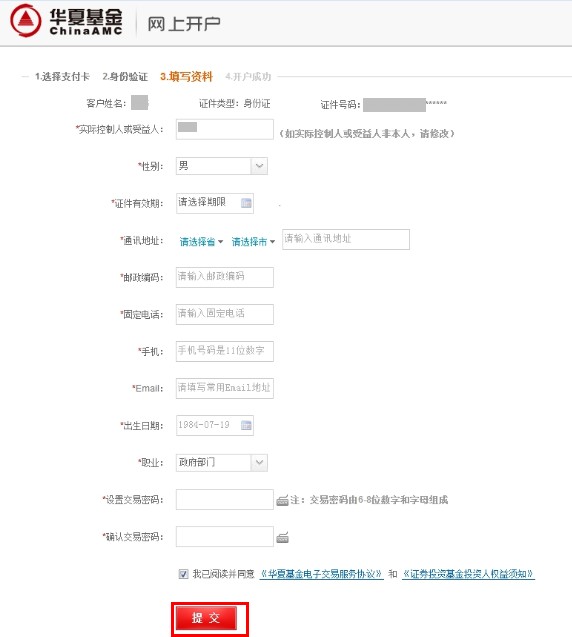Go to step 2.身份验证
Viewport: 572px width, 637px height.
[125, 76]
